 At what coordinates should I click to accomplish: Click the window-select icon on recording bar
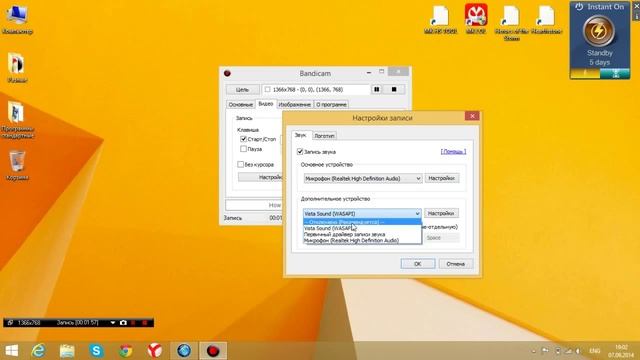pyautogui.click(x=10, y=322)
